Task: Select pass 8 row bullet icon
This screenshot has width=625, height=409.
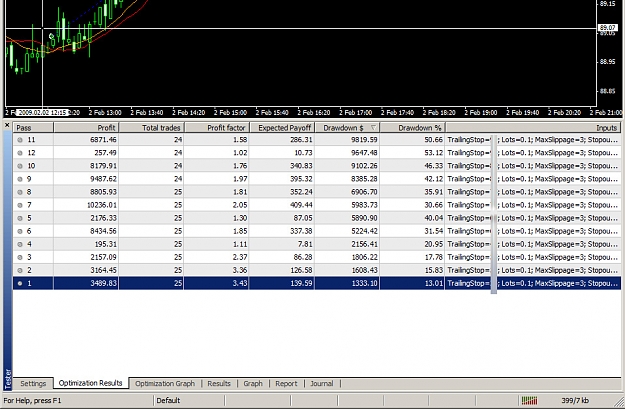Action: pyautogui.click(x=20, y=192)
